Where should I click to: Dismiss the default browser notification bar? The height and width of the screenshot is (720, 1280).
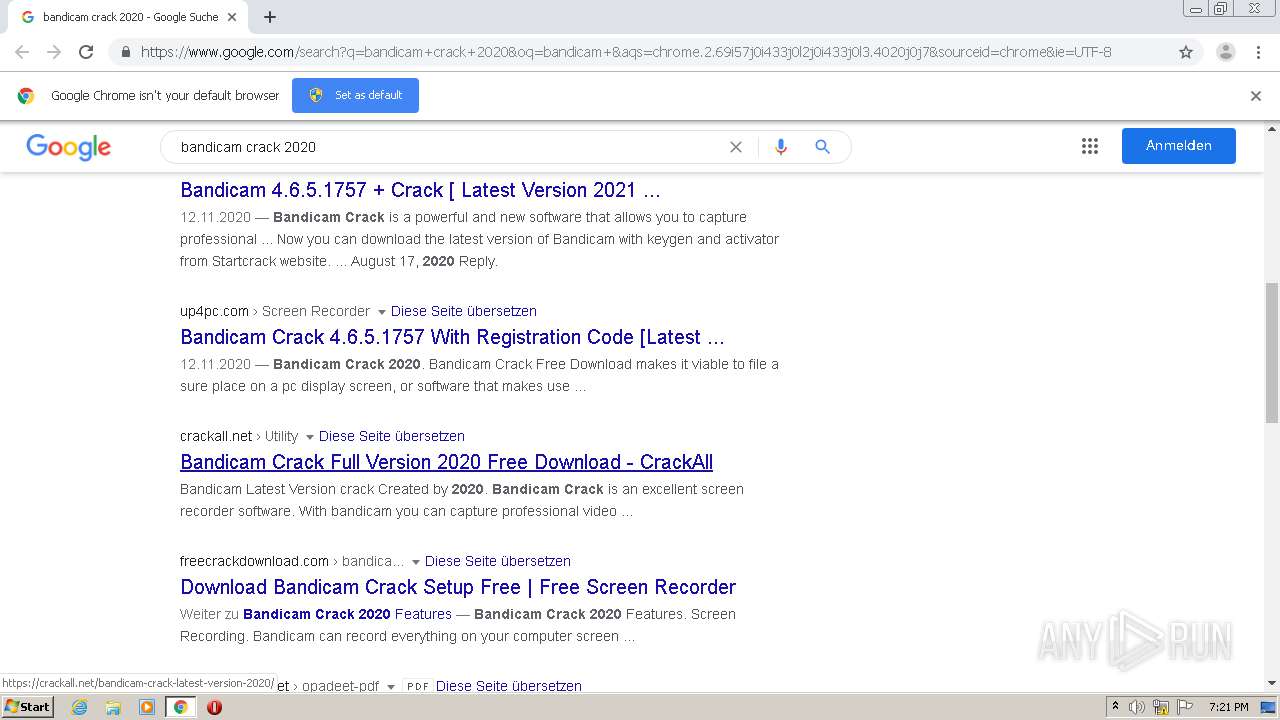(1256, 96)
